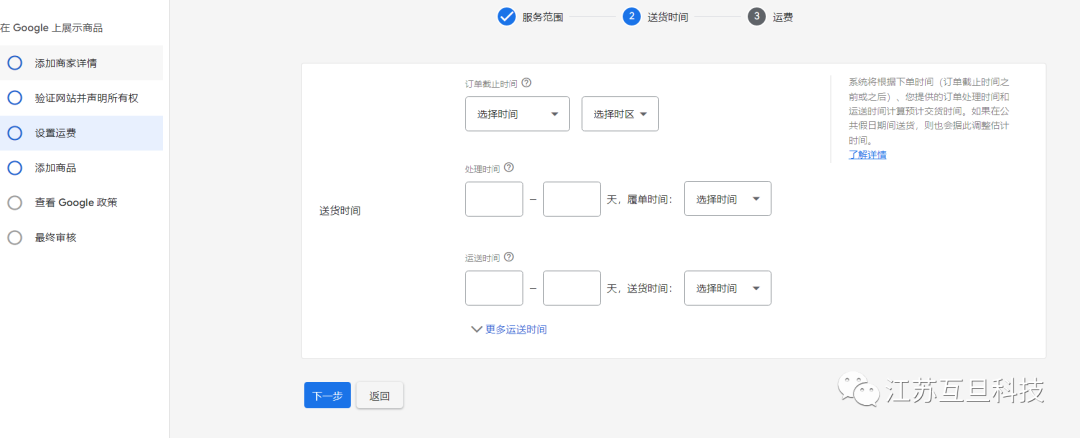Click the step 2 送货时间 circle icon
Screen dimensions: 1080x438
coord(631,16)
